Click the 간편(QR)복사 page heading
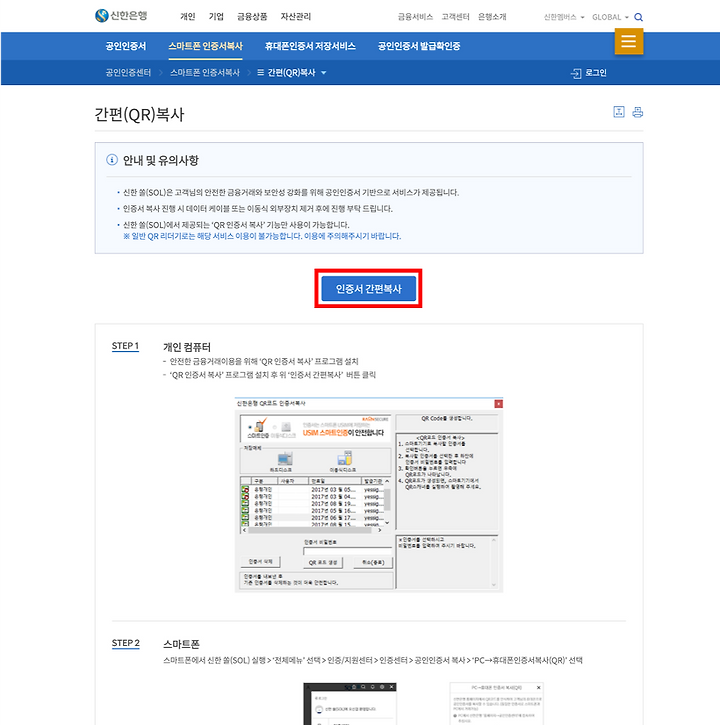This screenshot has height=725, width=720. (139, 114)
